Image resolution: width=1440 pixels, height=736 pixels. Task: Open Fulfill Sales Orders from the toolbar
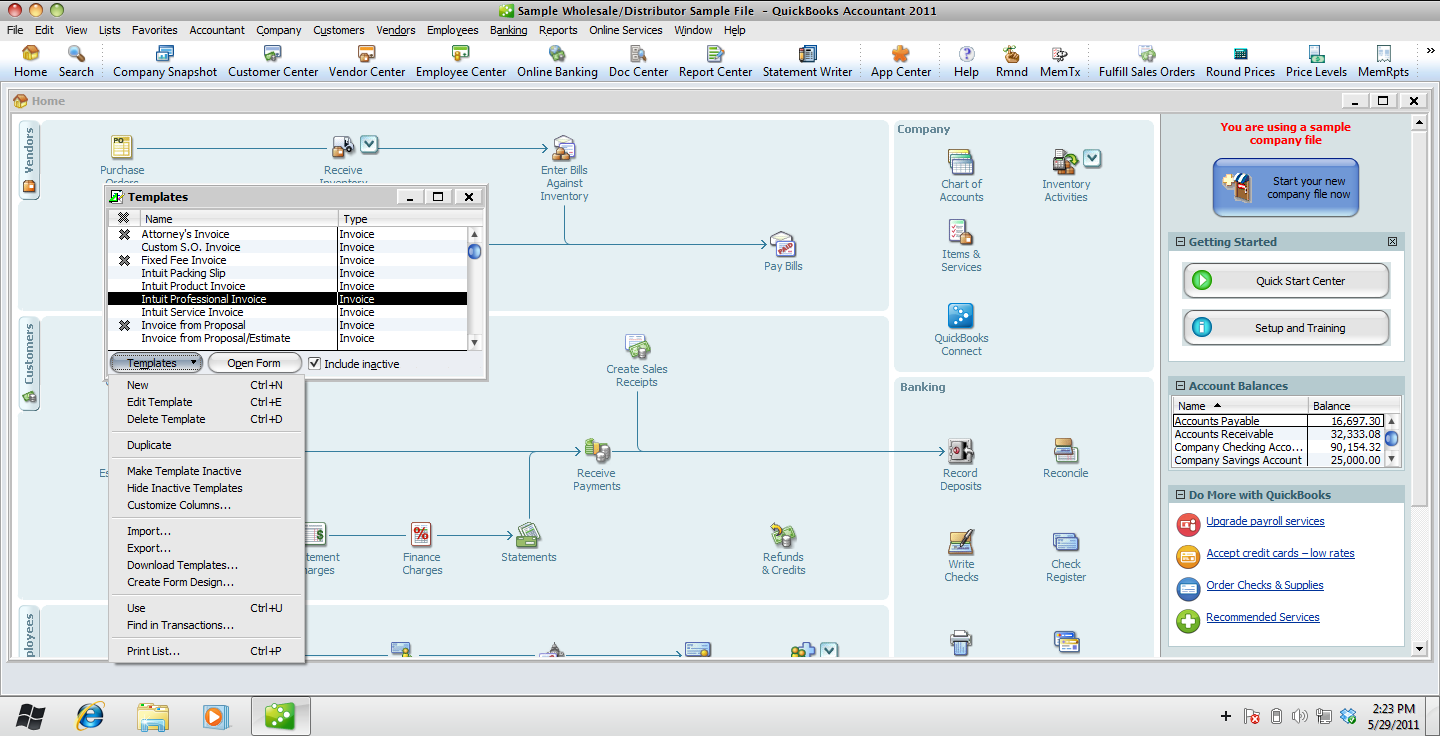1147,61
